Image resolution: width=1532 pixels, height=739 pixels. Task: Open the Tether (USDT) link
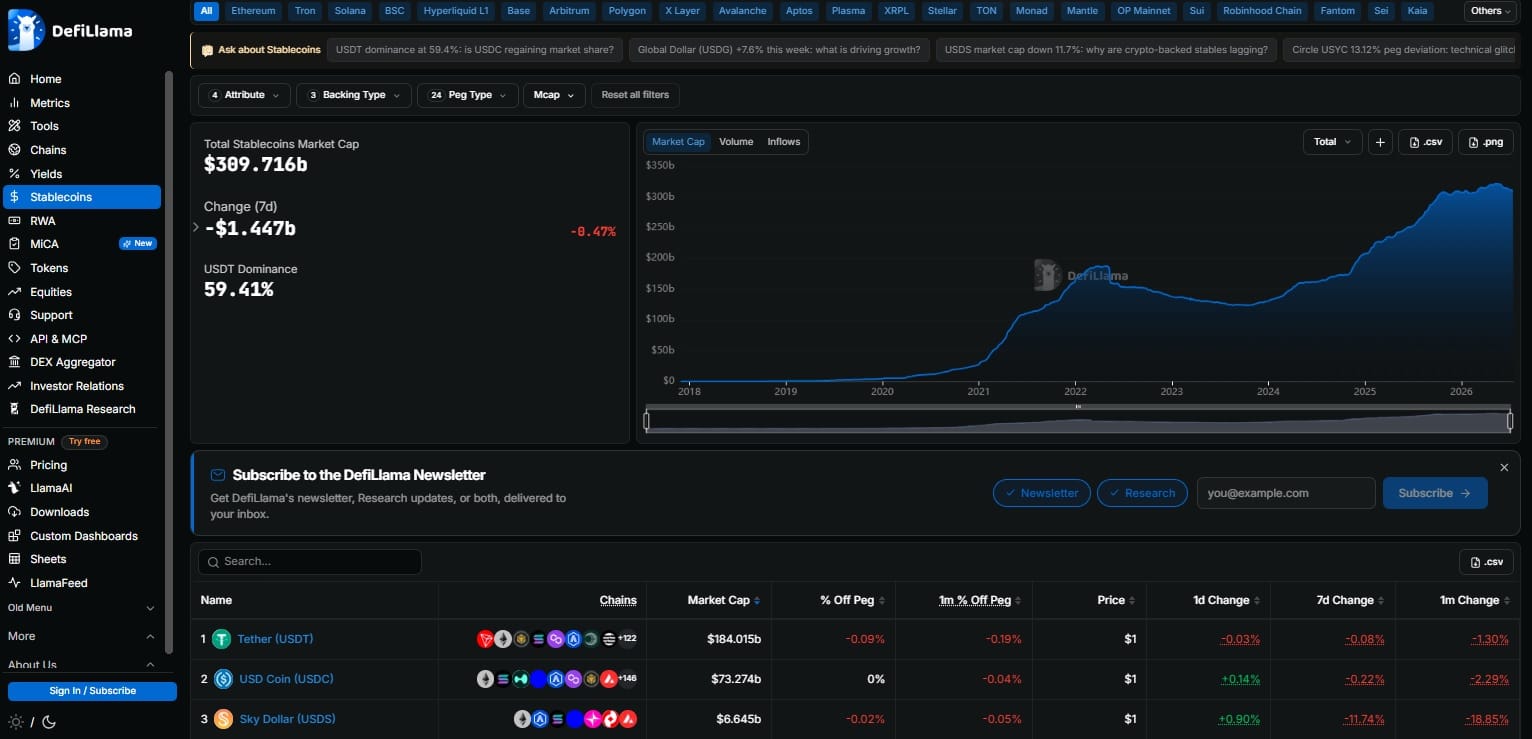click(x=275, y=639)
